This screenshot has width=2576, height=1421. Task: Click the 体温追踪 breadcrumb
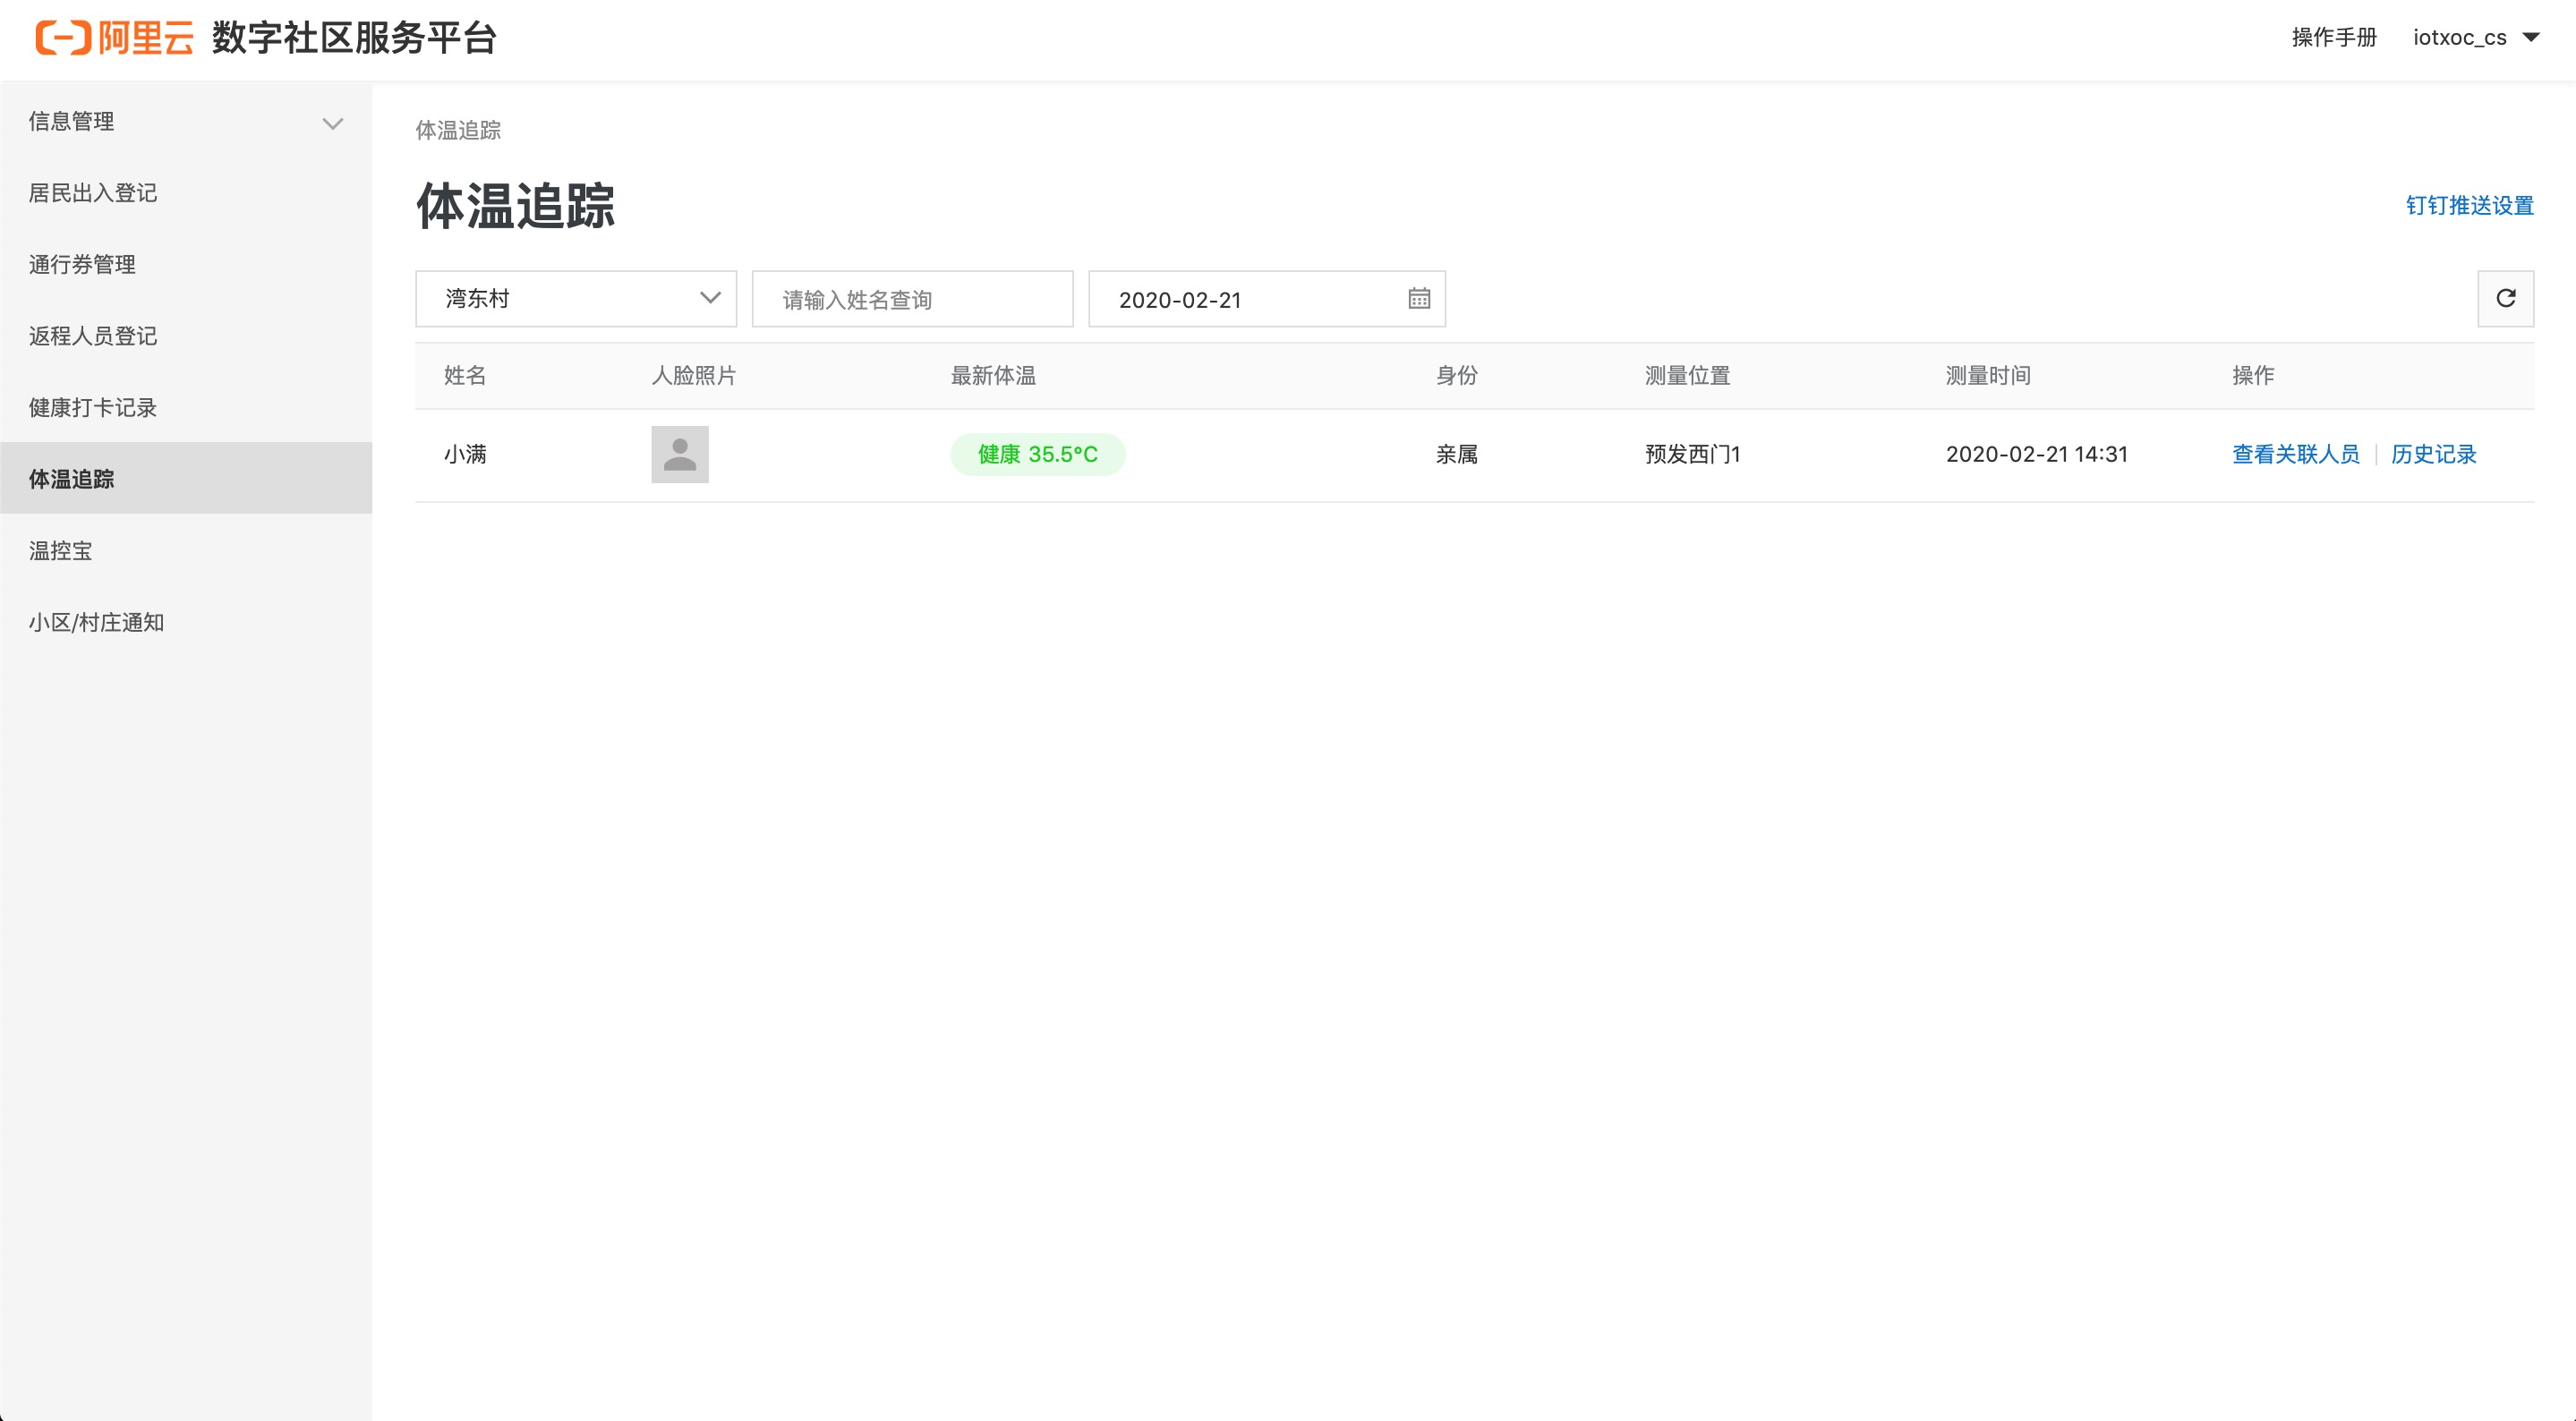pyautogui.click(x=458, y=130)
